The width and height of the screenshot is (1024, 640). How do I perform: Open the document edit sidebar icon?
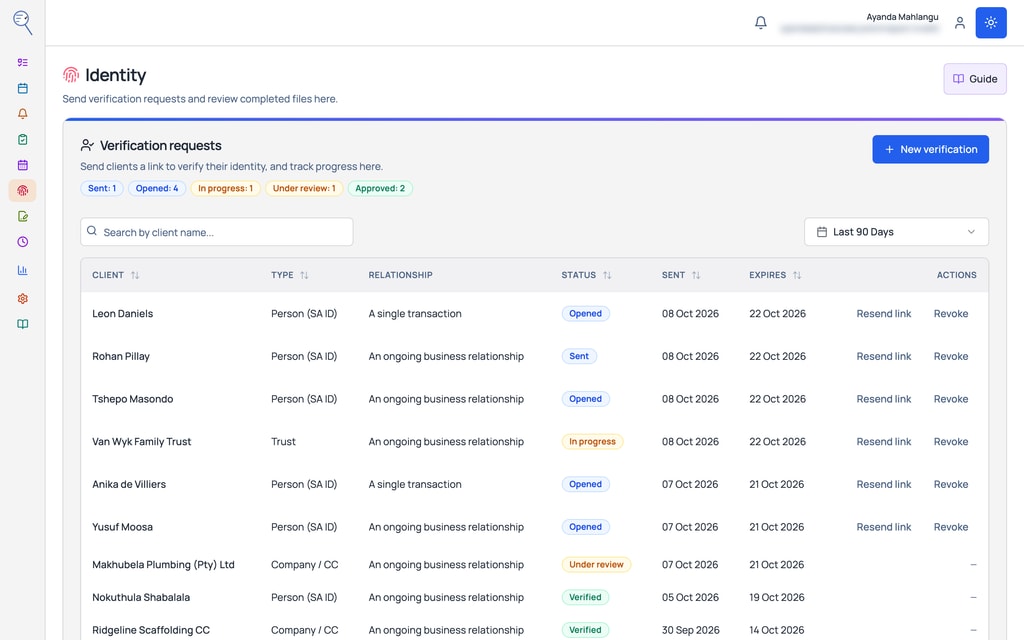click(22, 216)
